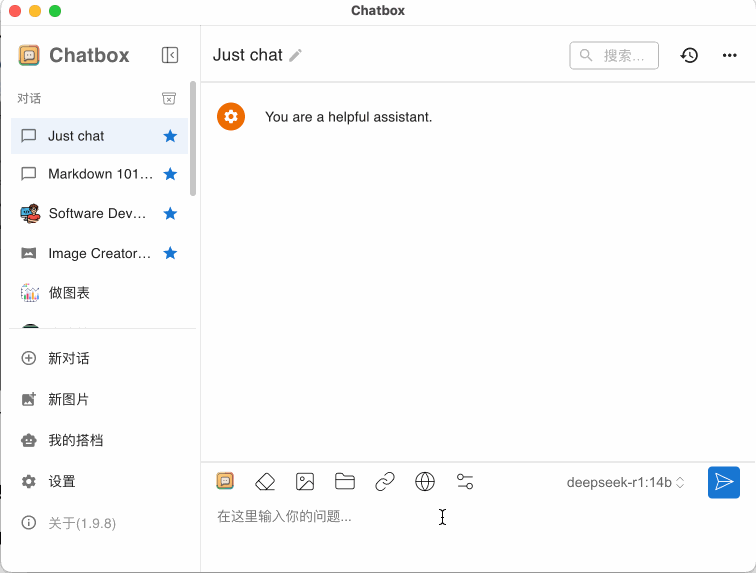Click the 做图表 chart avatar icon
The image size is (756, 573).
click(x=29, y=293)
